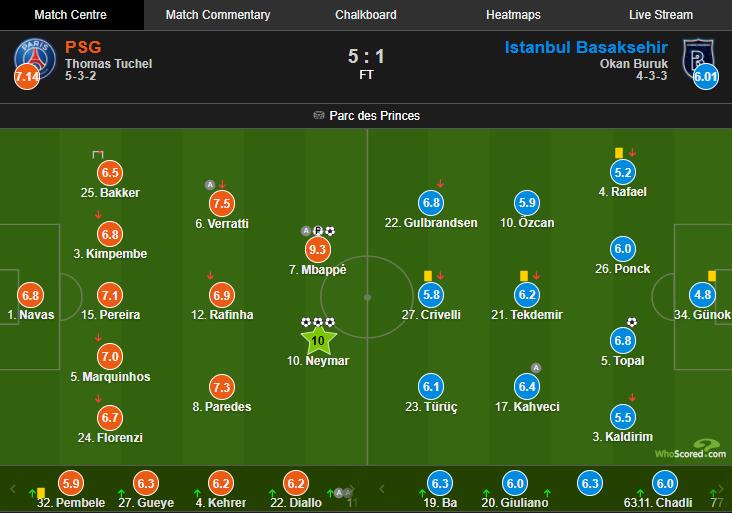732x513 pixels.
Task: Show next Basaksehir substitutes with right chevron
Action: [x=721, y=489]
